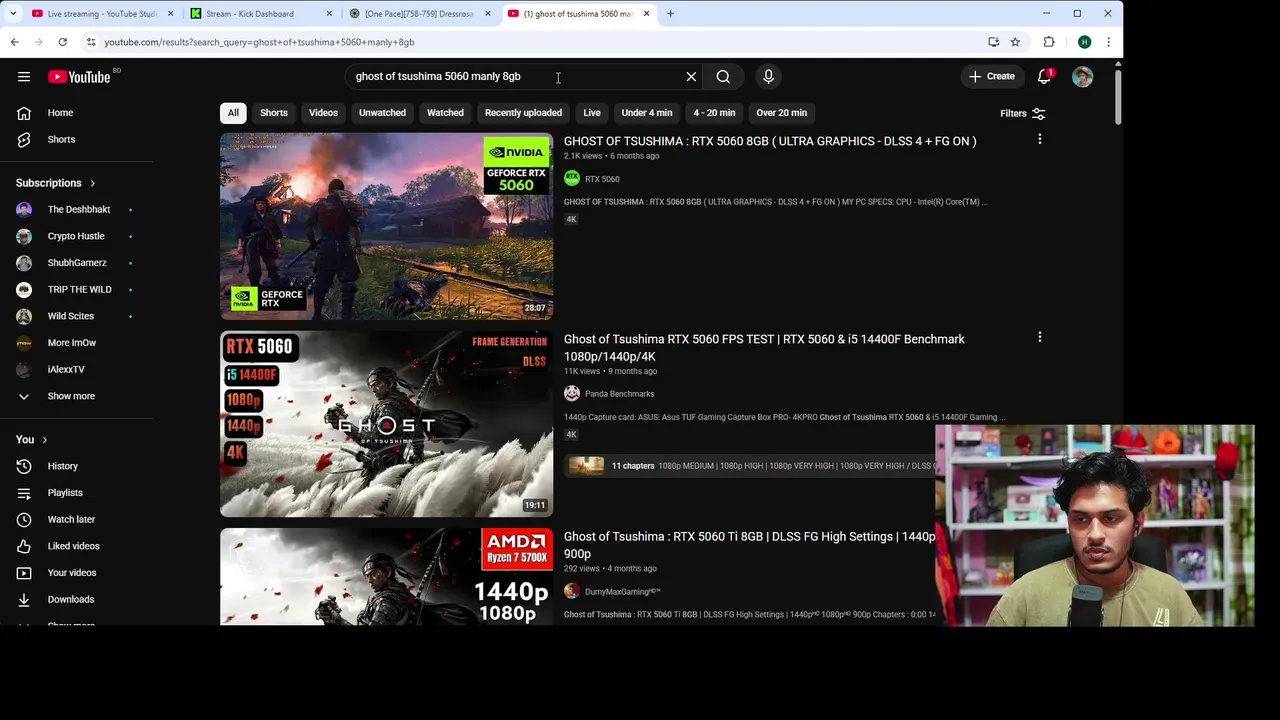Select the Videos filter chip
The image size is (1280, 720).
click(x=323, y=113)
